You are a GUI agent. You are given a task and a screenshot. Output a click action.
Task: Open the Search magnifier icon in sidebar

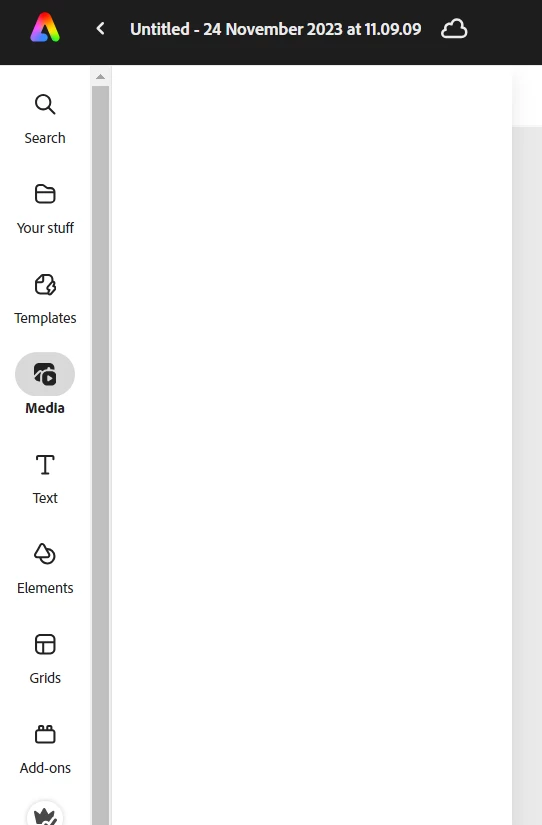point(45,104)
